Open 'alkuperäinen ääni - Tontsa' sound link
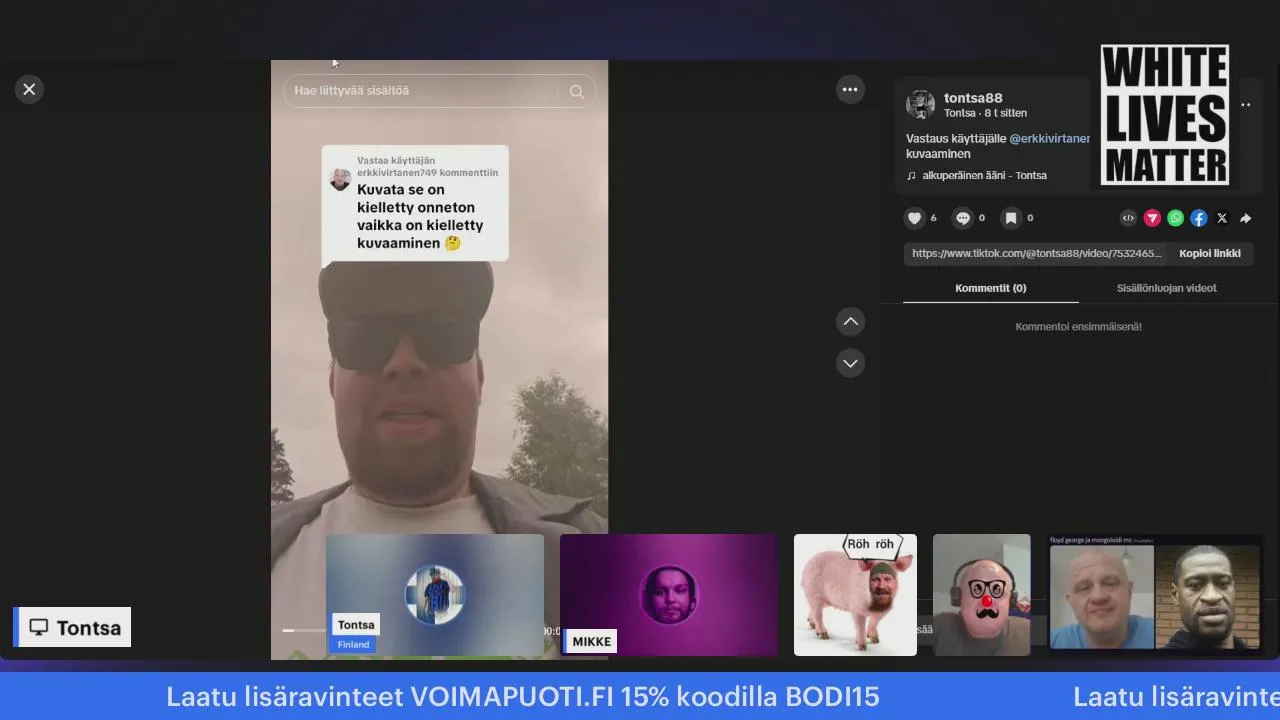Image resolution: width=1280 pixels, height=720 pixels. [984, 175]
